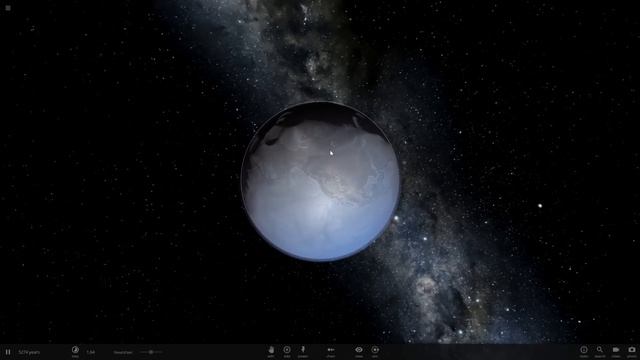Click the elapsed years time readout
Screen dimensions: 640x360
click(x=29, y=352)
